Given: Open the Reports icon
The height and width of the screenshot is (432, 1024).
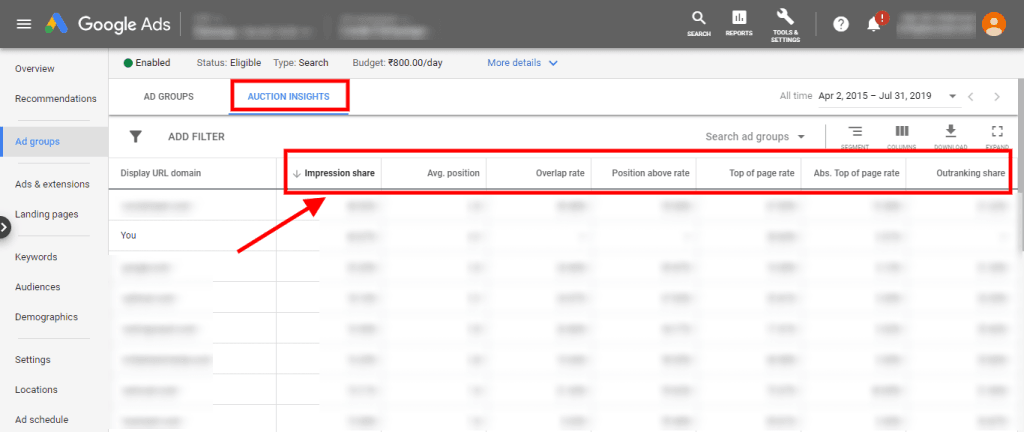Looking at the screenshot, I should coord(739,18).
